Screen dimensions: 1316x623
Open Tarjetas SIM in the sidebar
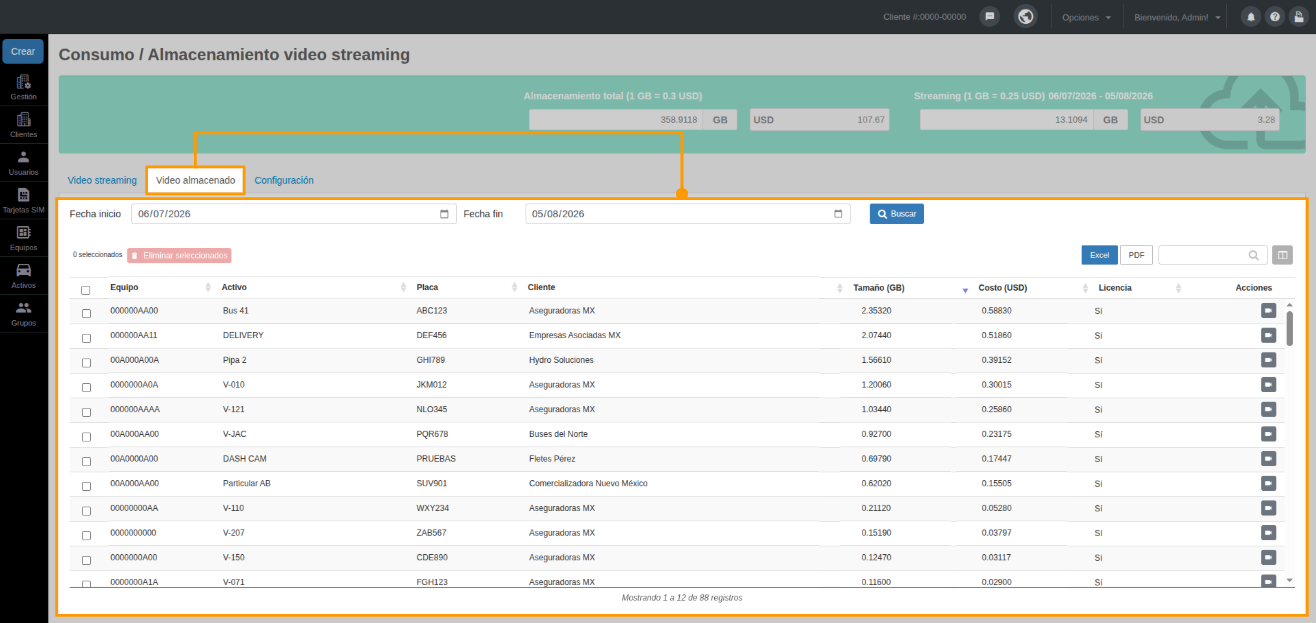click(x=24, y=201)
